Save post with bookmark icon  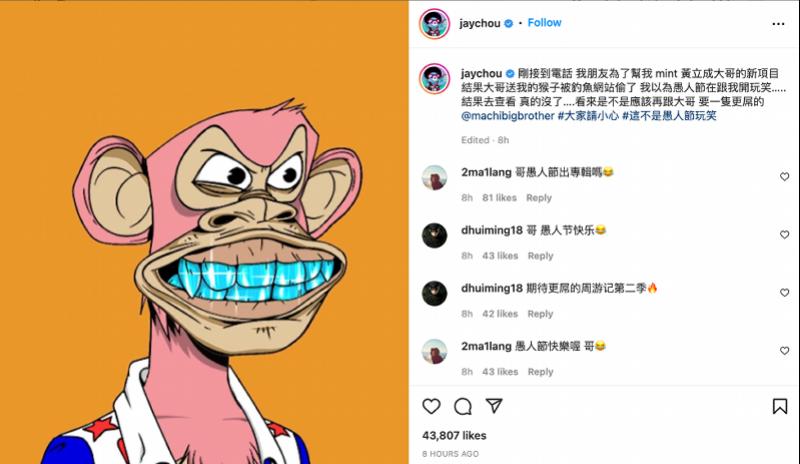point(780,406)
